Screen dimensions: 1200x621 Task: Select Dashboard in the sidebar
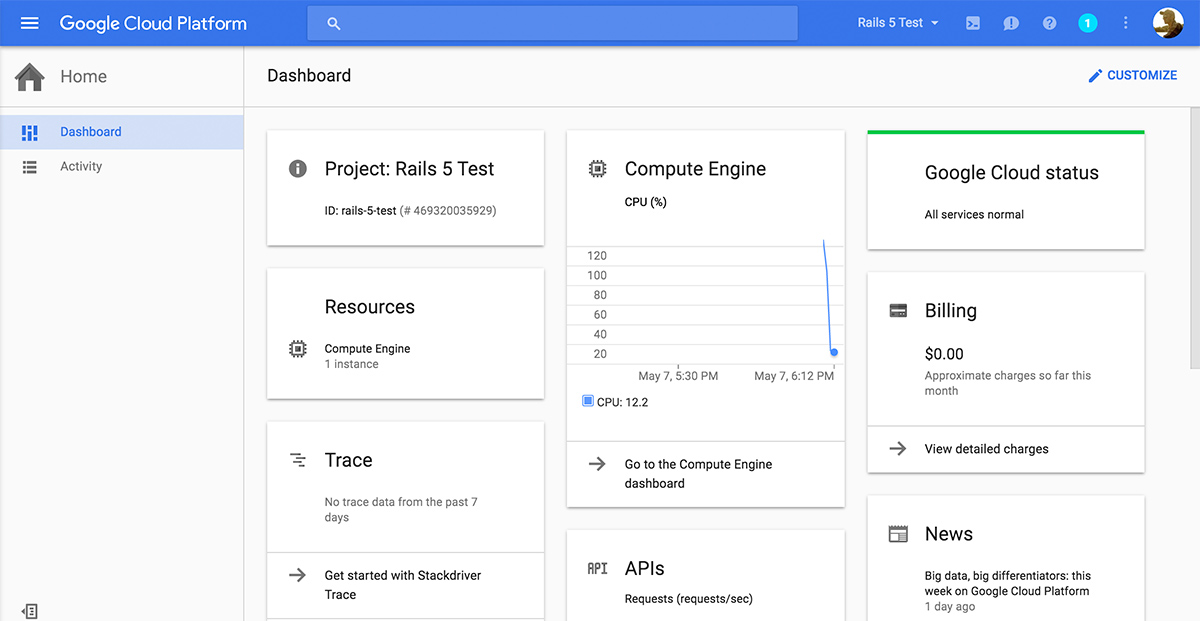click(121, 132)
